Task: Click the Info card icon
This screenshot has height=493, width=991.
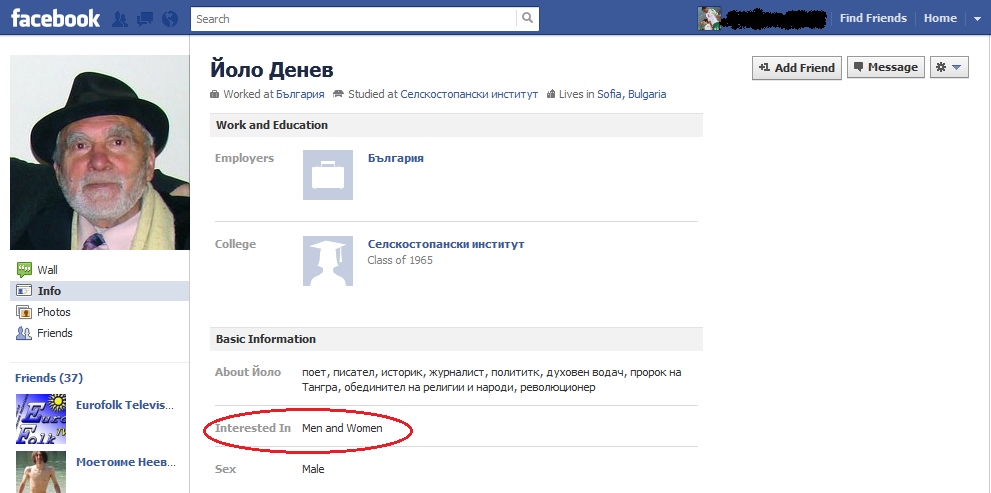Action: coord(24,291)
